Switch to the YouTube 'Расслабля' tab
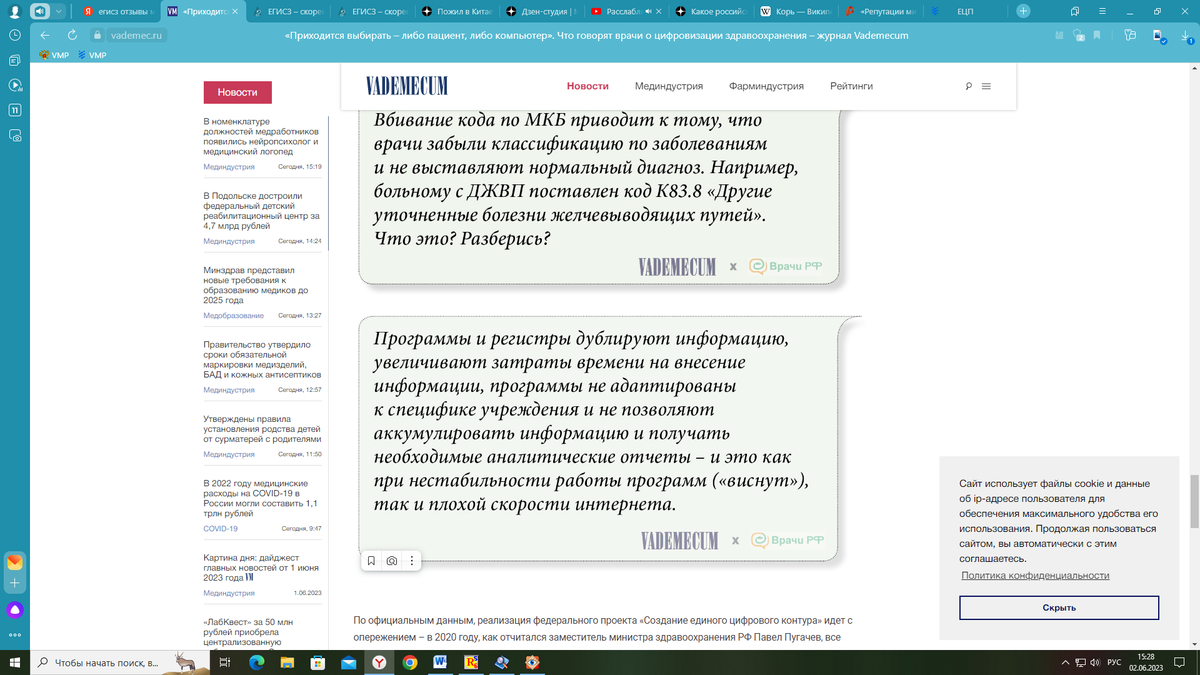The height and width of the screenshot is (675, 1200). (x=627, y=11)
